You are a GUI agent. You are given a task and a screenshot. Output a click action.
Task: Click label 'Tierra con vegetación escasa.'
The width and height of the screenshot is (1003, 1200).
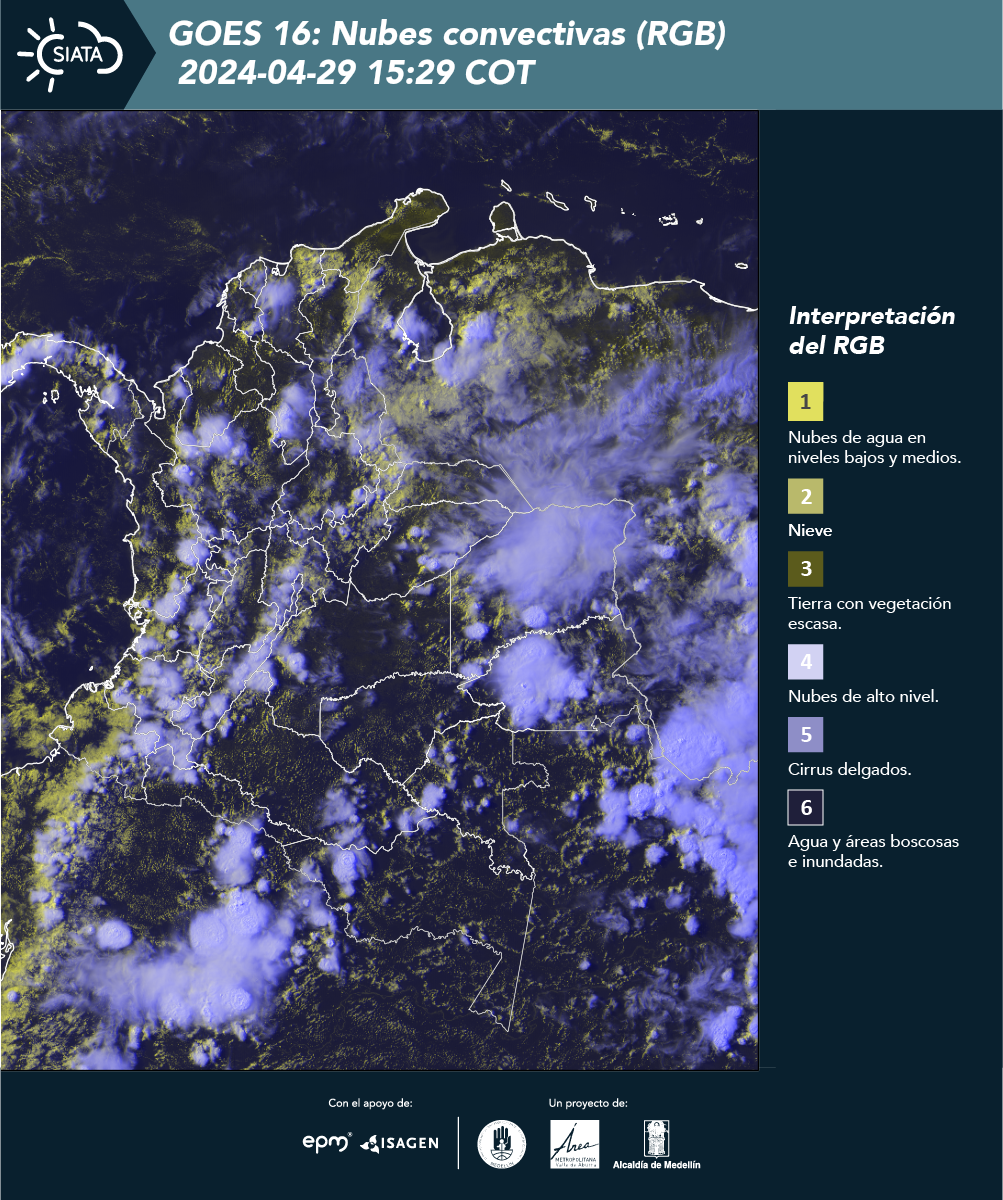pyautogui.click(x=869, y=613)
